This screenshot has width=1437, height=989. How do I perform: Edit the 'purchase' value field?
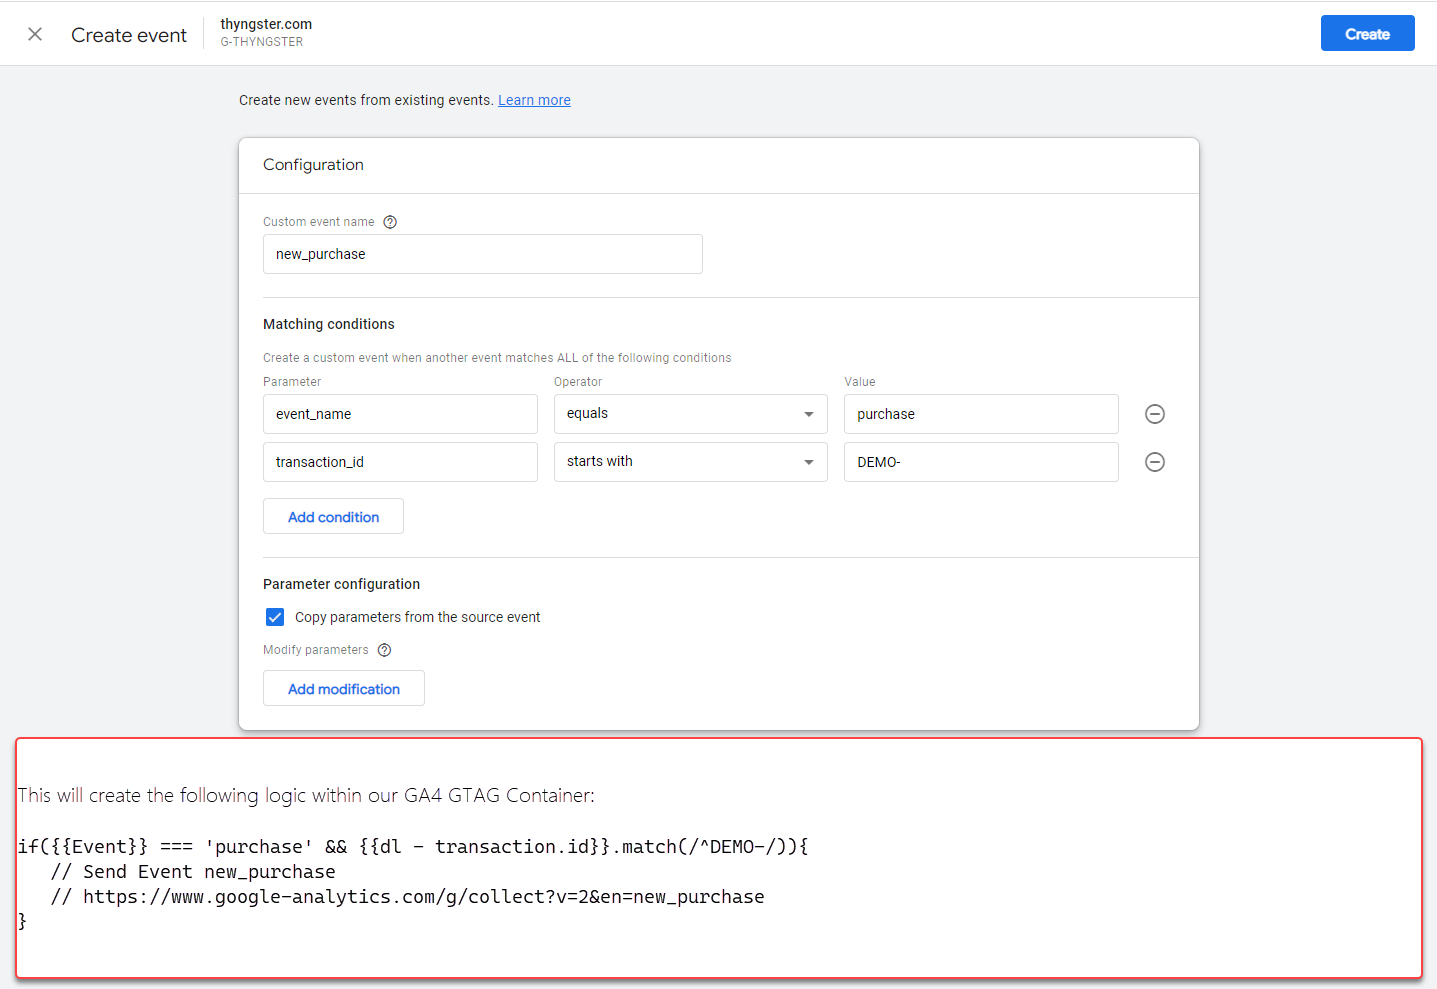tap(980, 414)
